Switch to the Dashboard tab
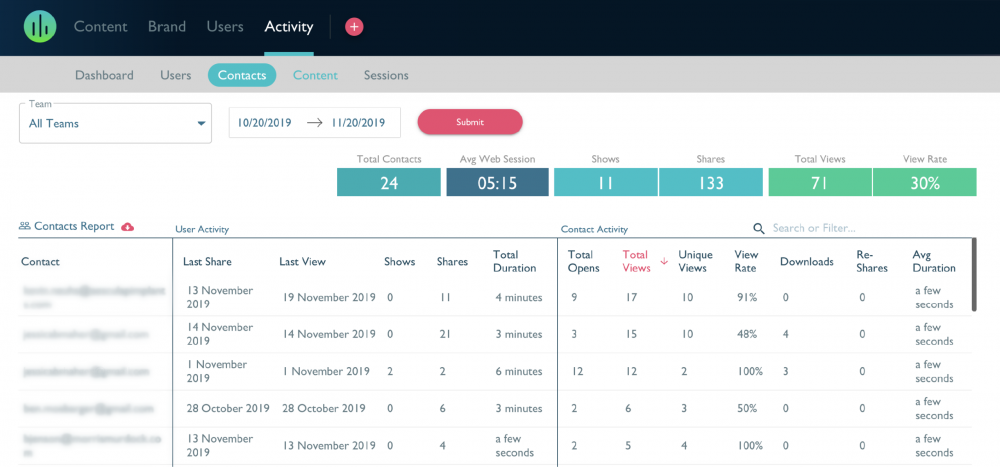The image size is (1000, 467). point(105,75)
